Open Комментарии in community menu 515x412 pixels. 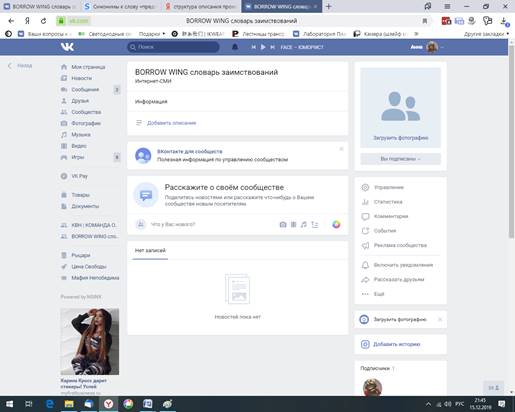pyautogui.click(x=391, y=216)
